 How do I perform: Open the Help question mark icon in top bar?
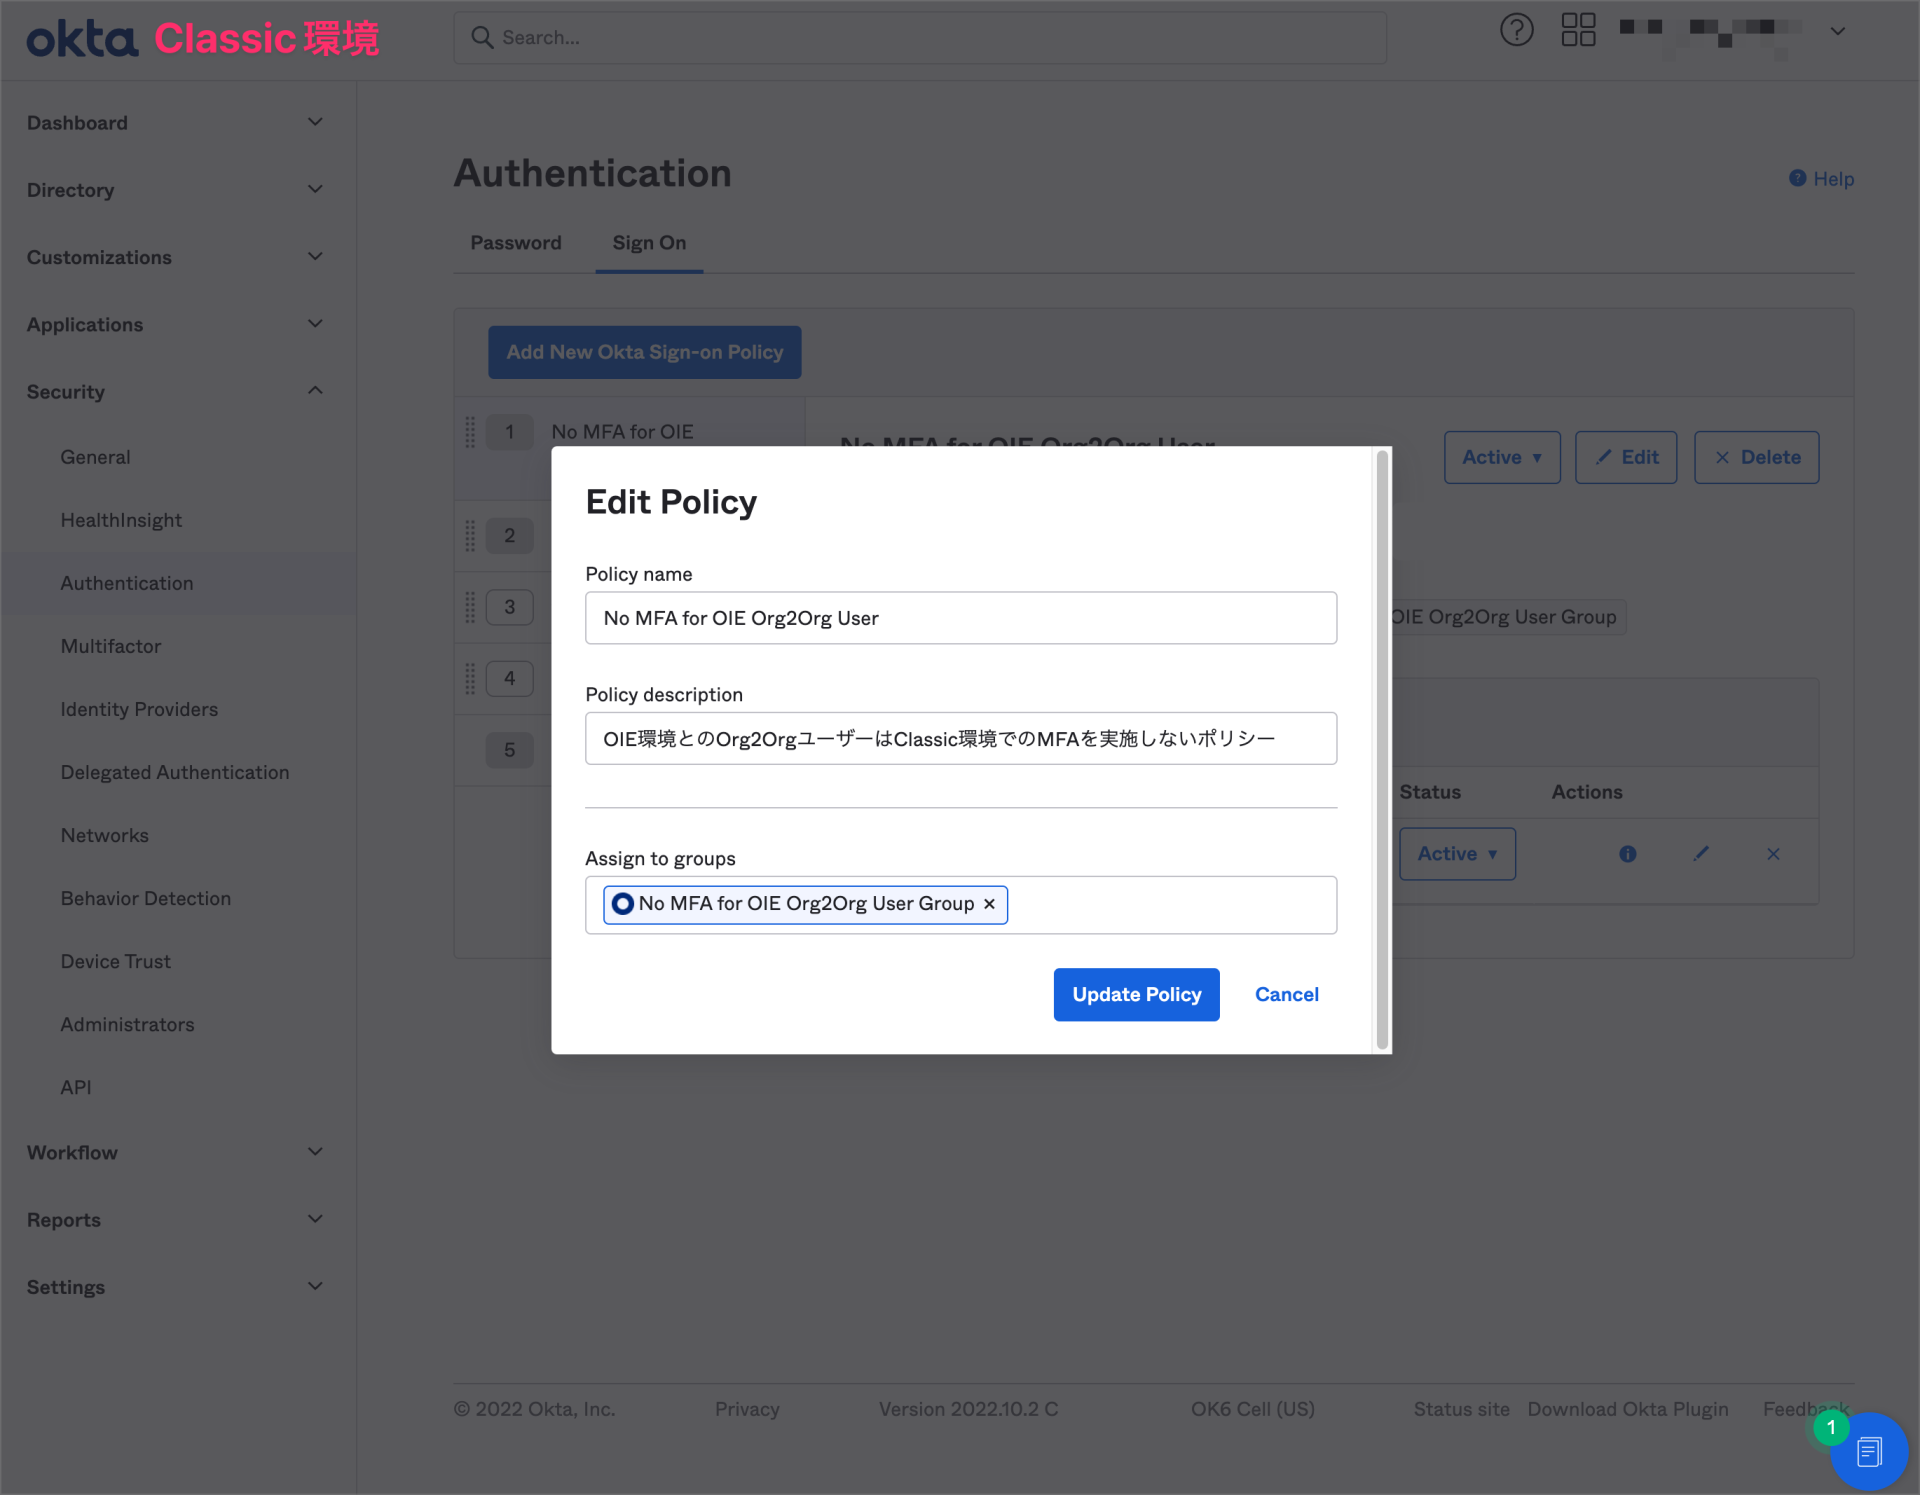click(1516, 30)
